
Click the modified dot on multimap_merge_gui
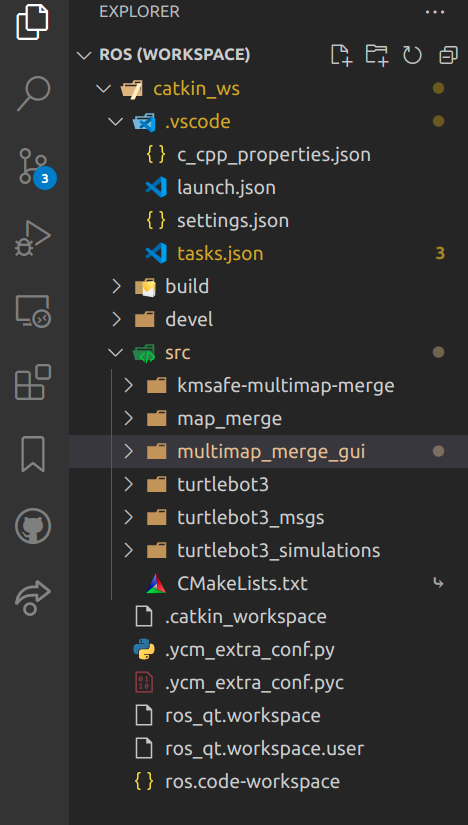pos(438,451)
